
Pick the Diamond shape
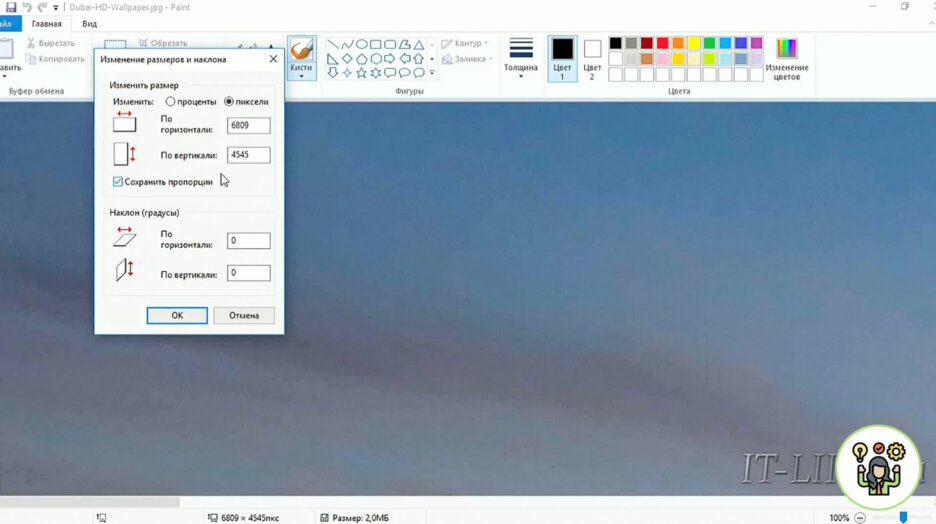[x=347, y=59]
